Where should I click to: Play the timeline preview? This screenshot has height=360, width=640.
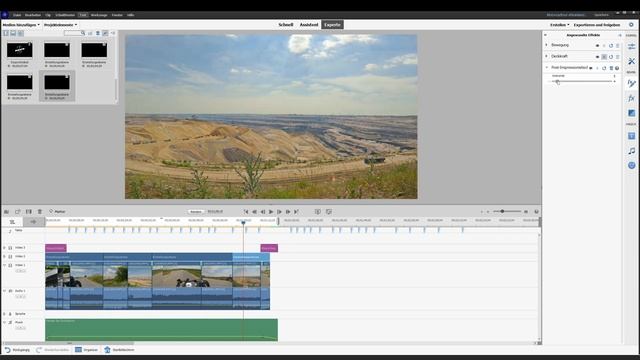271,212
